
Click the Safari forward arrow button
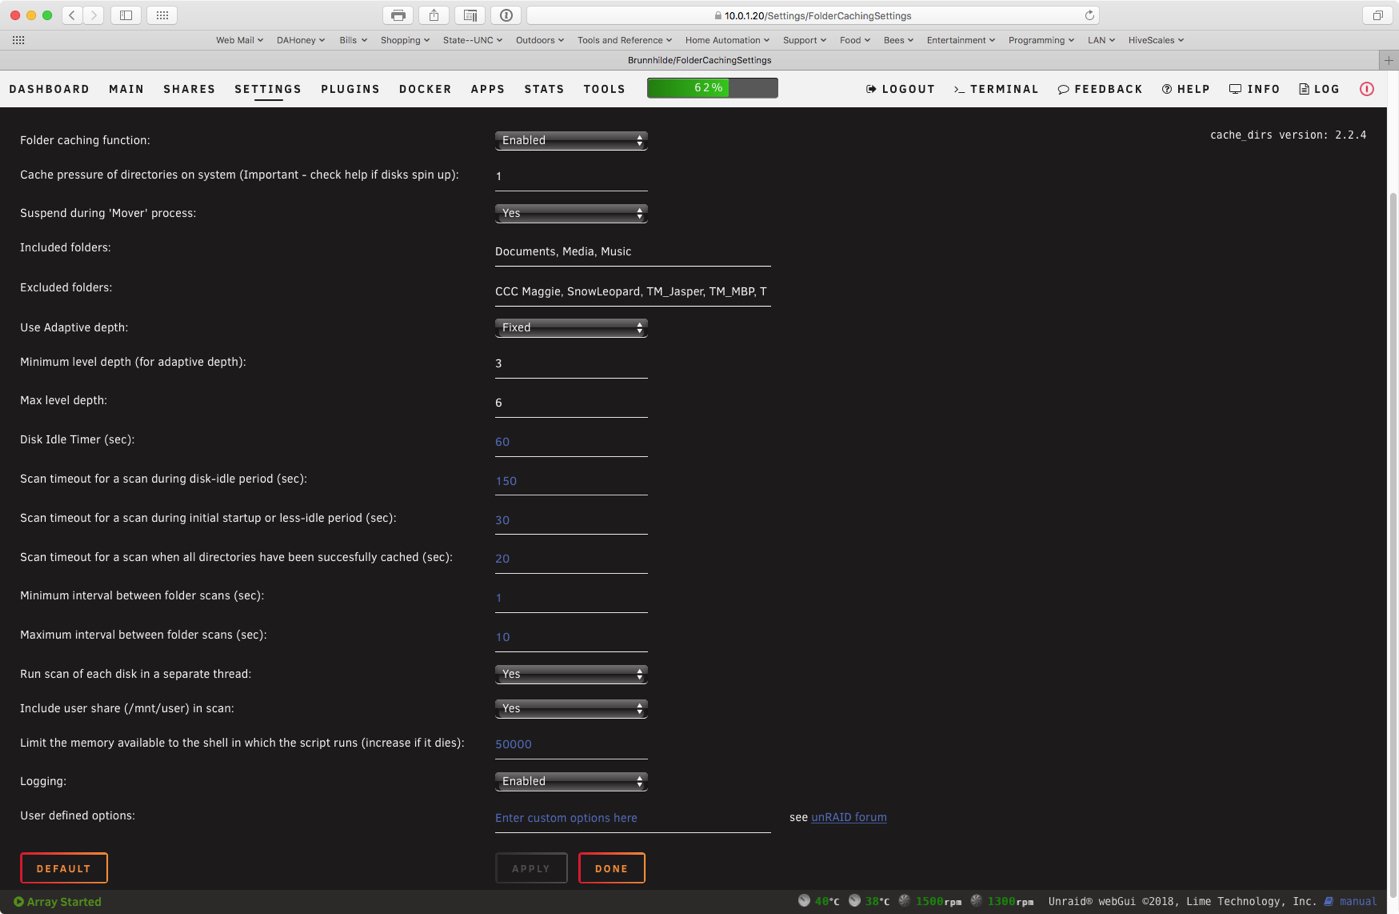[94, 15]
